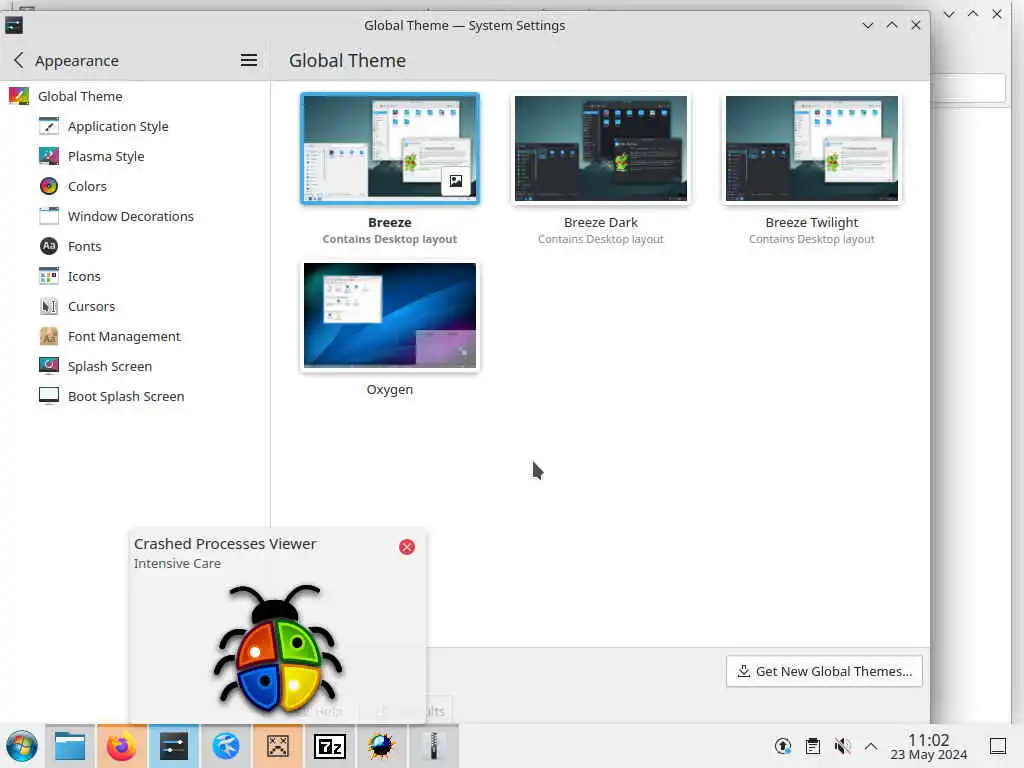Select the Breeze Dark theme thumbnail

click(601, 149)
